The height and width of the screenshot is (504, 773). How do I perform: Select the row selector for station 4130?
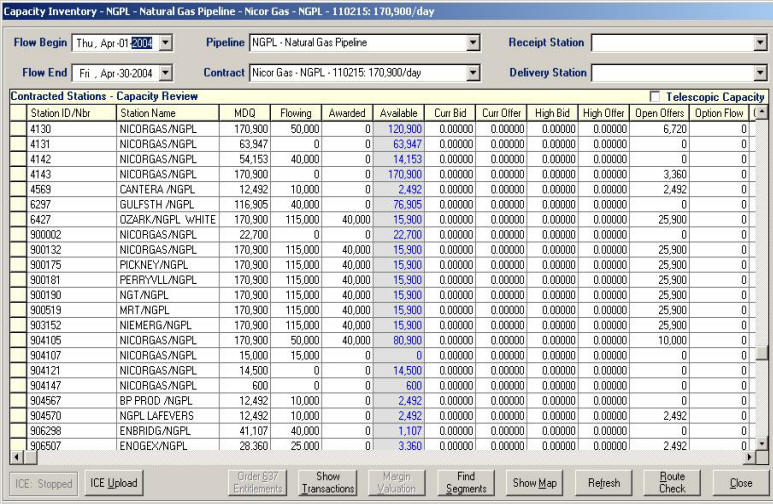18,129
